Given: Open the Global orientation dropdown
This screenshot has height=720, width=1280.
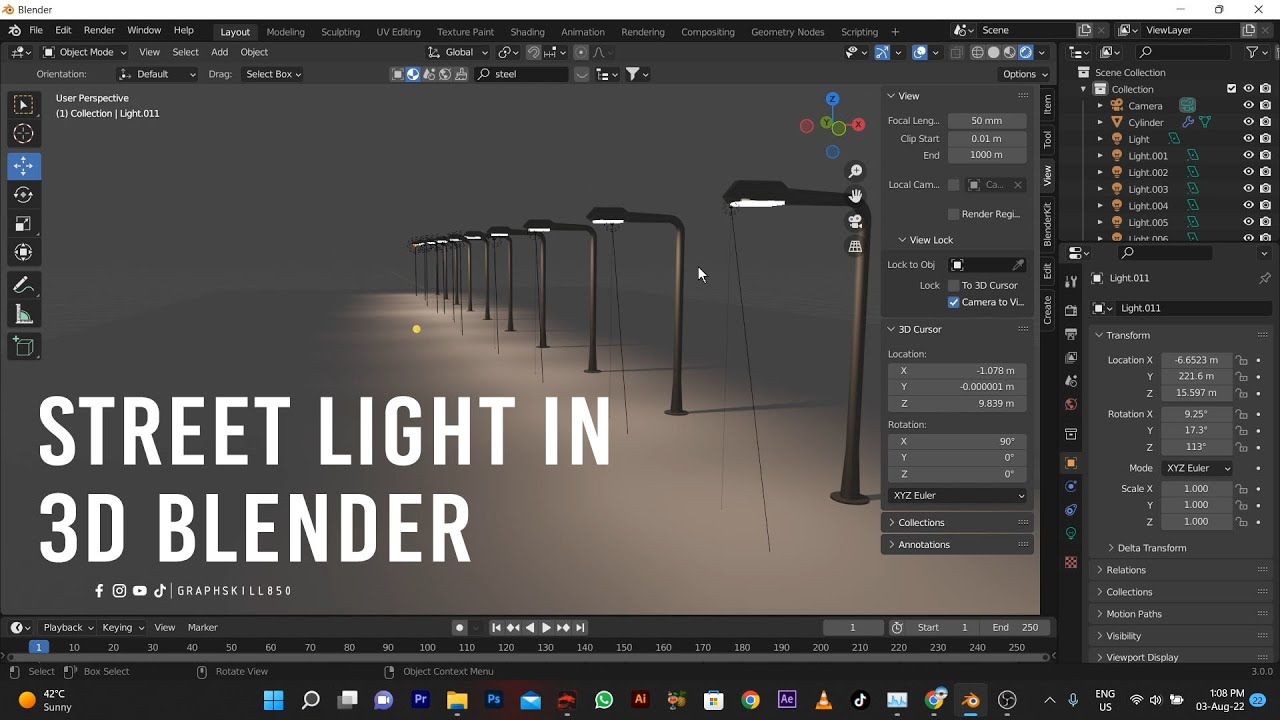Looking at the screenshot, I should pos(458,52).
